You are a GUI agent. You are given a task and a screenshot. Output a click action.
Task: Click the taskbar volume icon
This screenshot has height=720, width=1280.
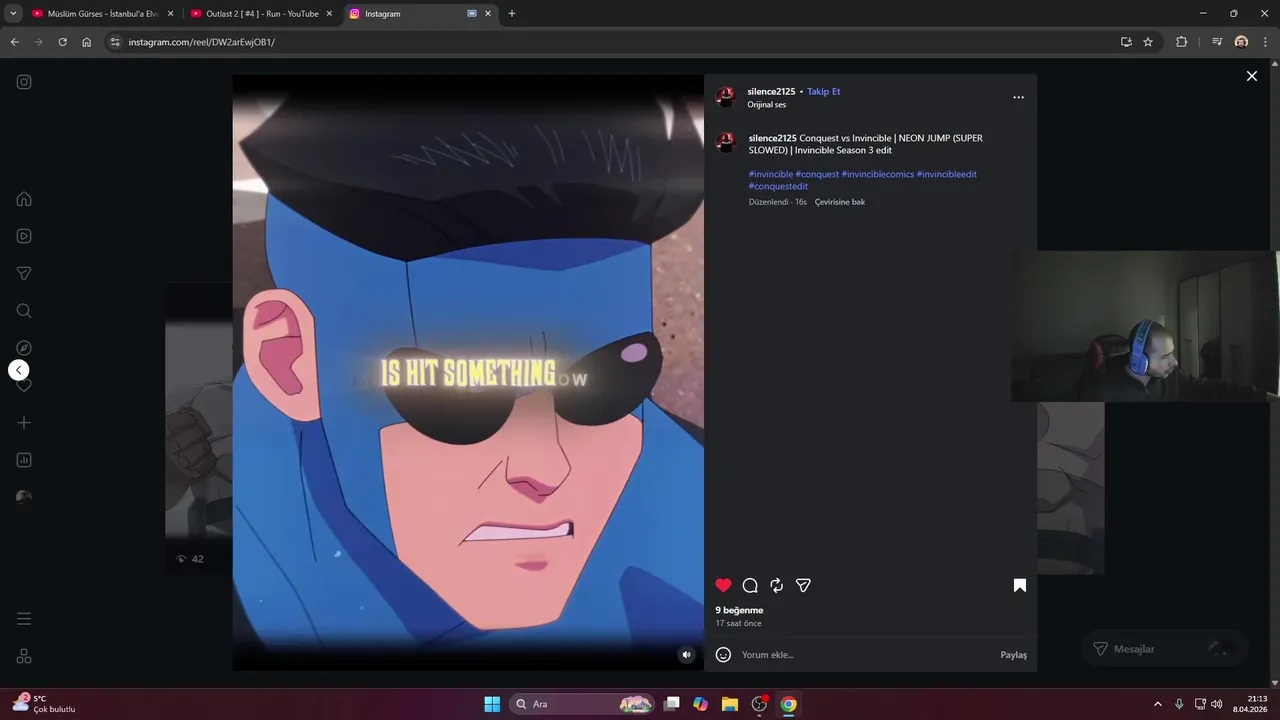pos(1216,704)
